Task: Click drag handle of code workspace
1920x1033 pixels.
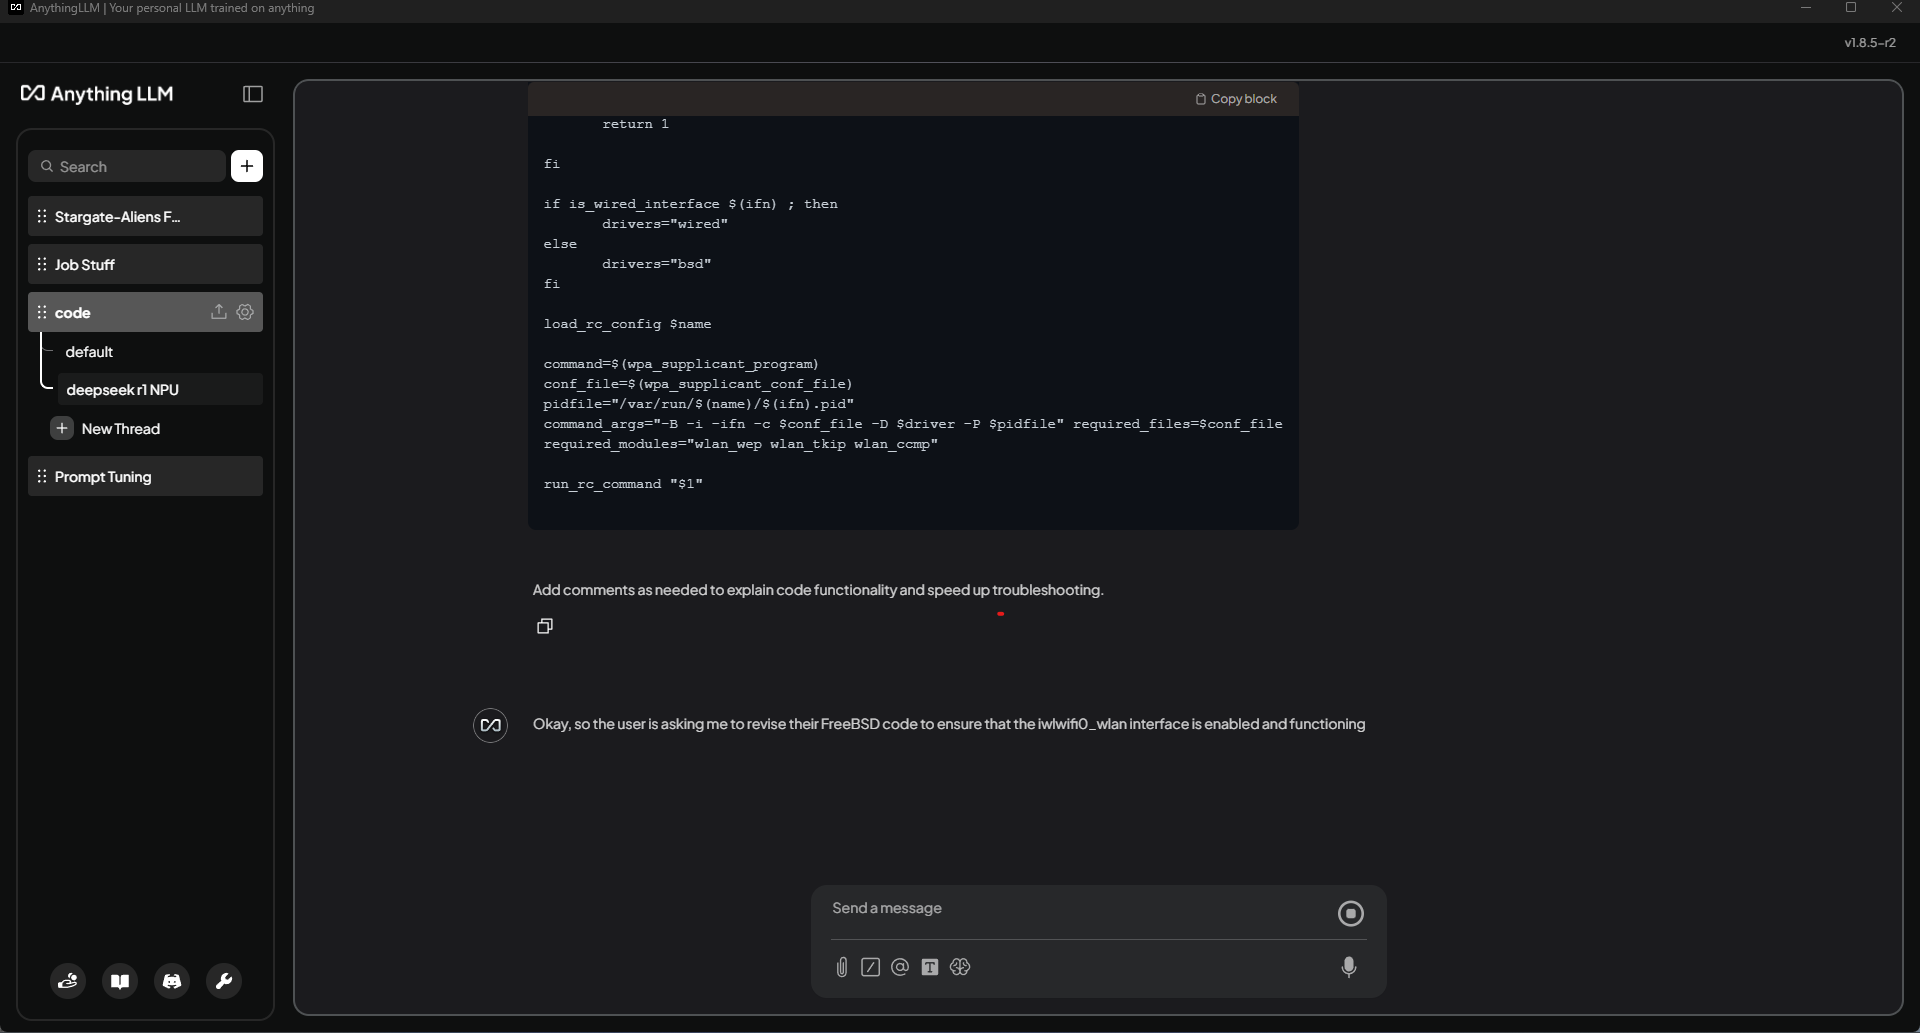Action: click(42, 312)
